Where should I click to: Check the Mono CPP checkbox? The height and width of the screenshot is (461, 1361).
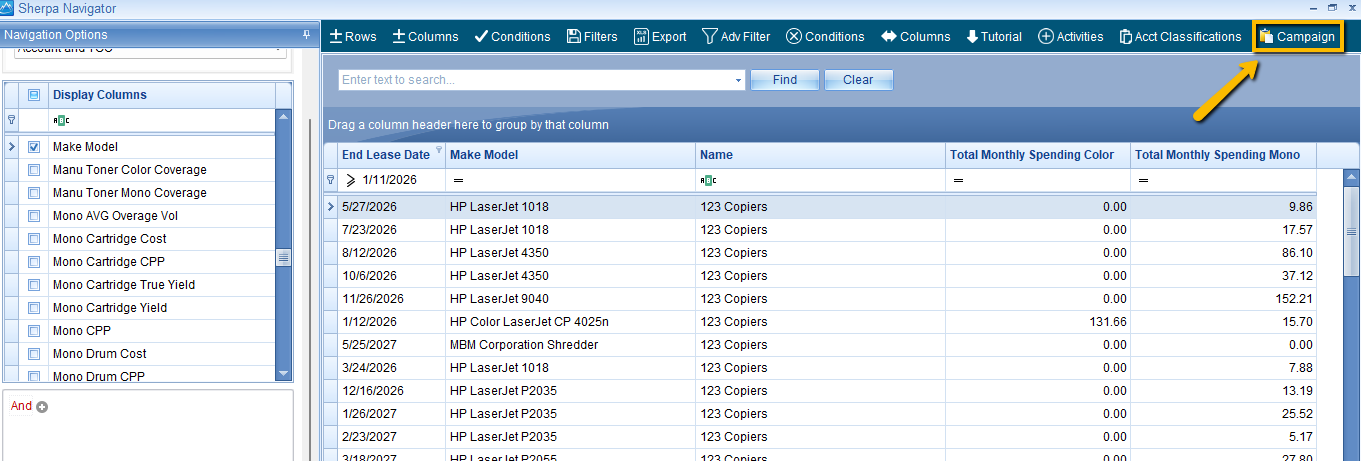pyautogui.click(x=34, y=331)
